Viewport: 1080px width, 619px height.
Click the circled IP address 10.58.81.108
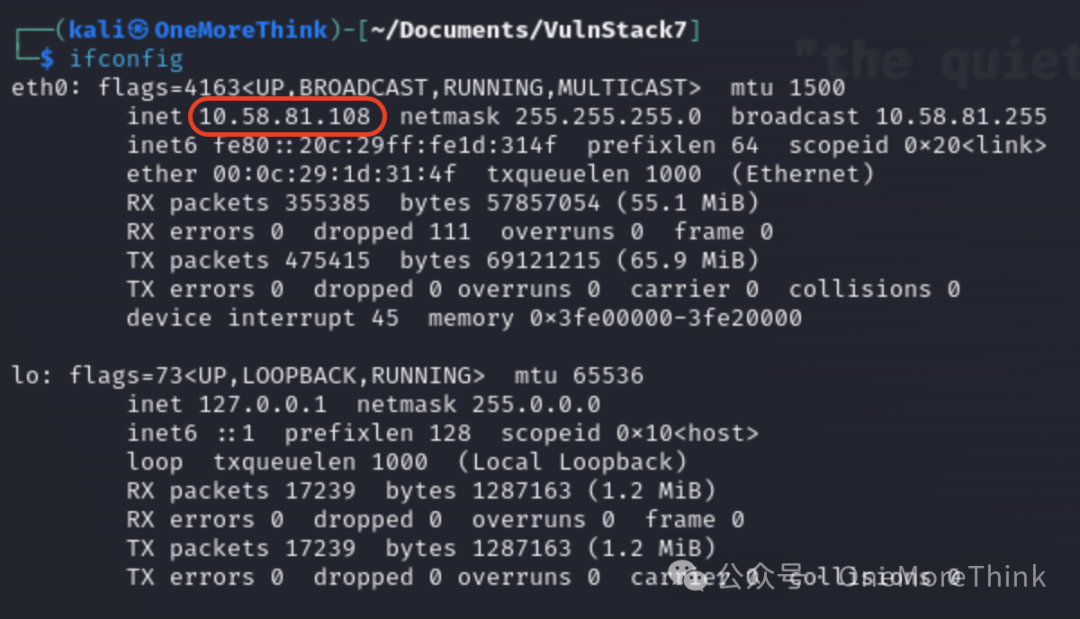click(x=284, y=116)
